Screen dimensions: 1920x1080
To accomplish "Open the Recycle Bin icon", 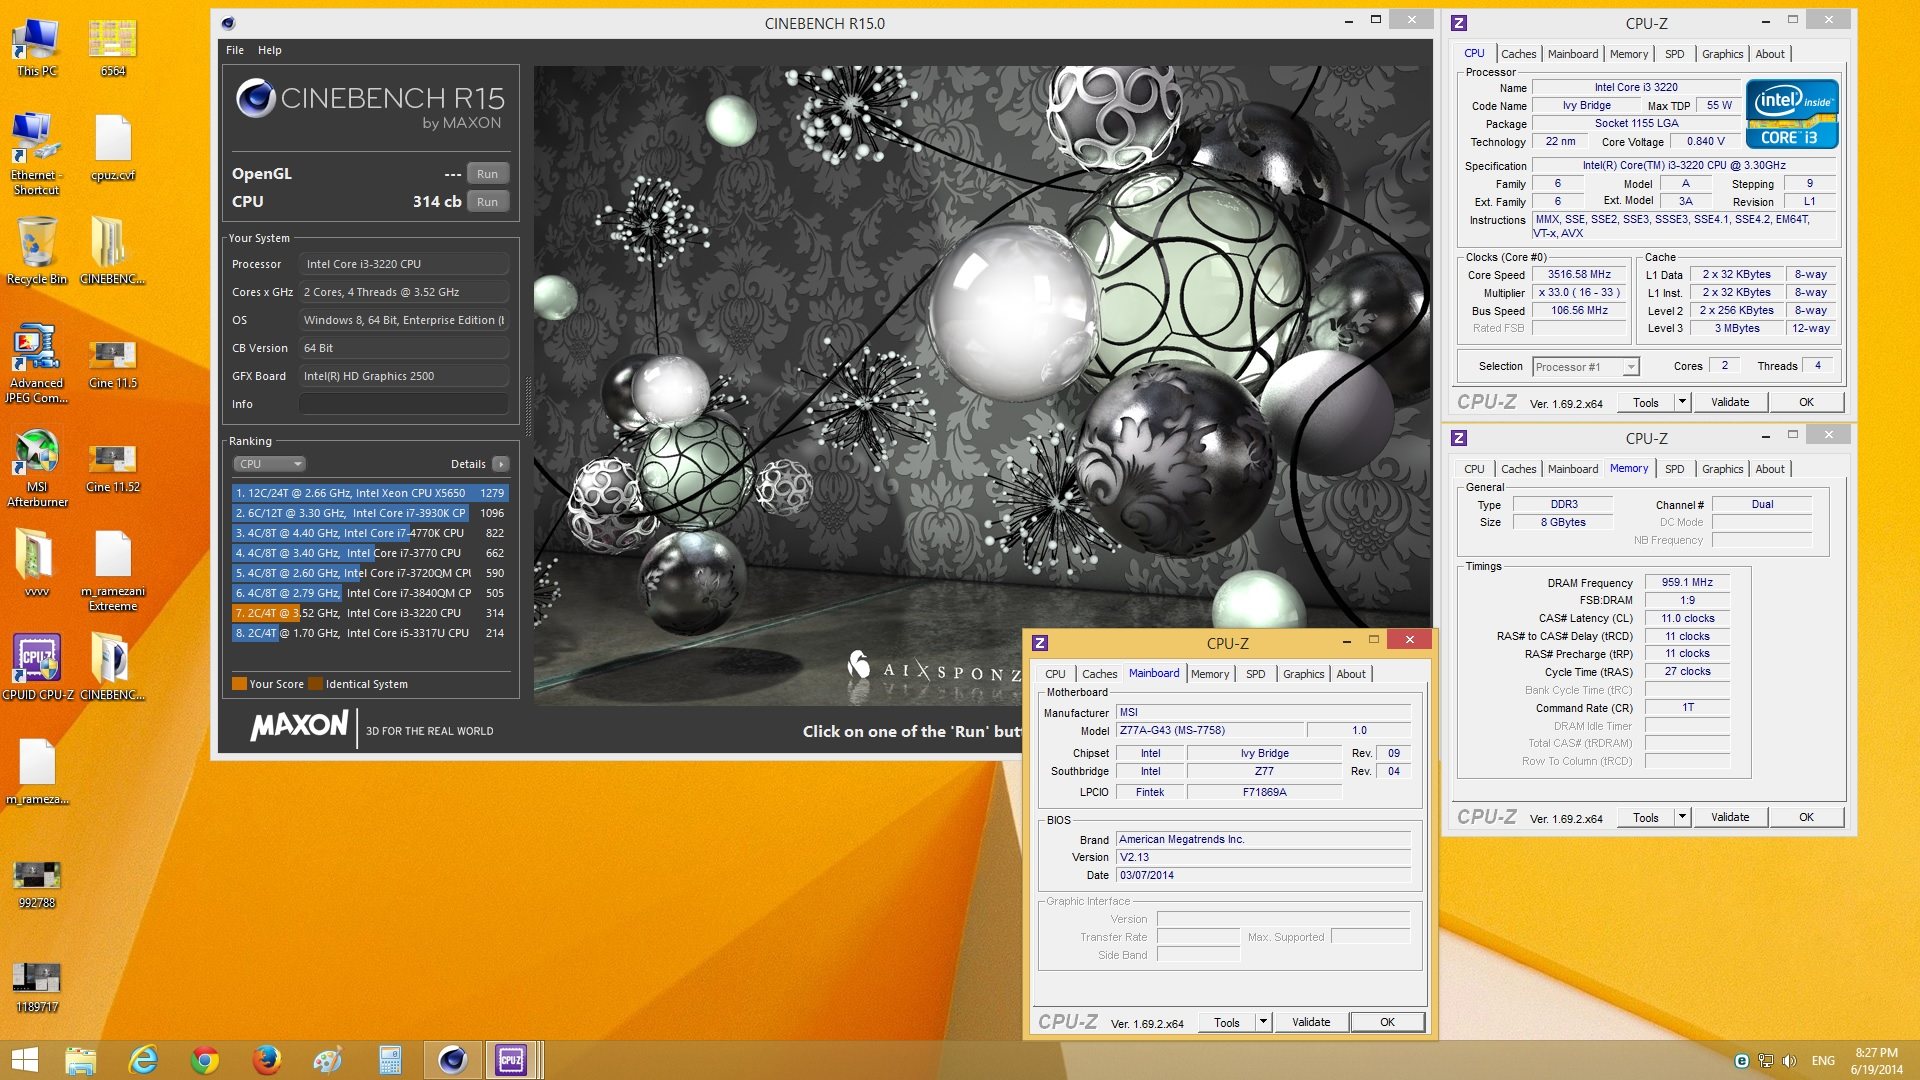I will click(x=36, y=251).
